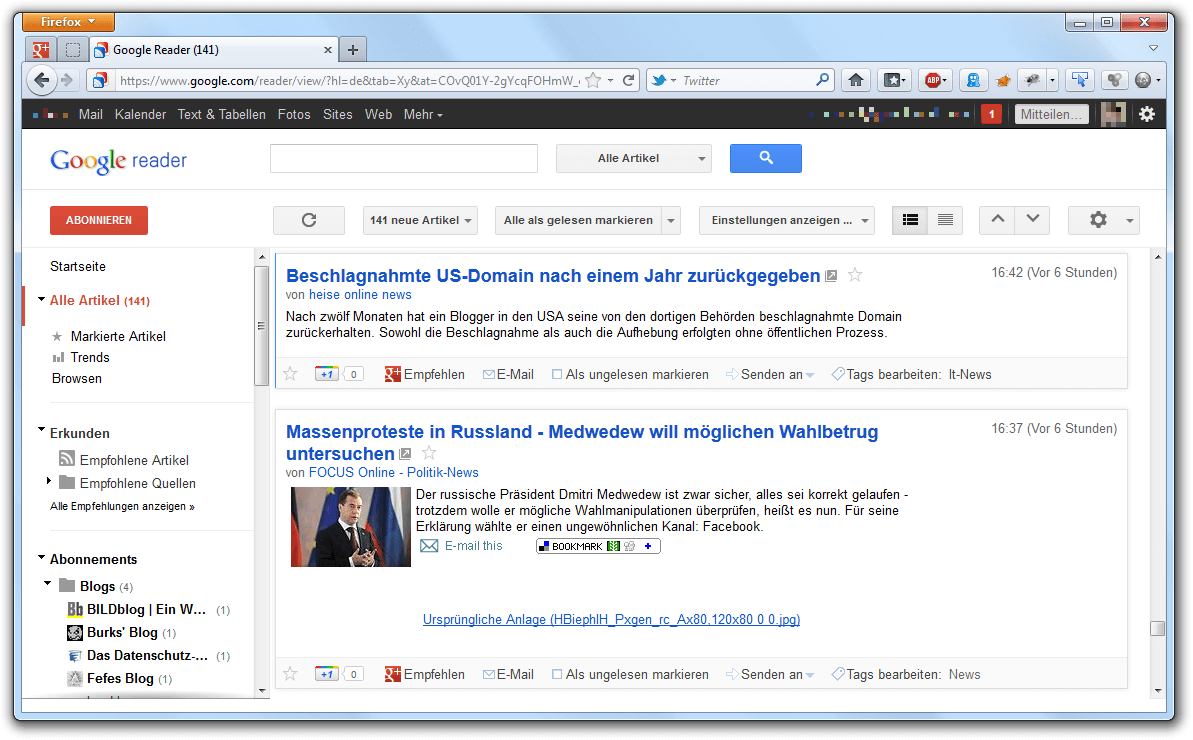The width and height of the screenshot is (1193, 740).
Task: Click the ABONNIEREN button
Action: click(99, 221)
